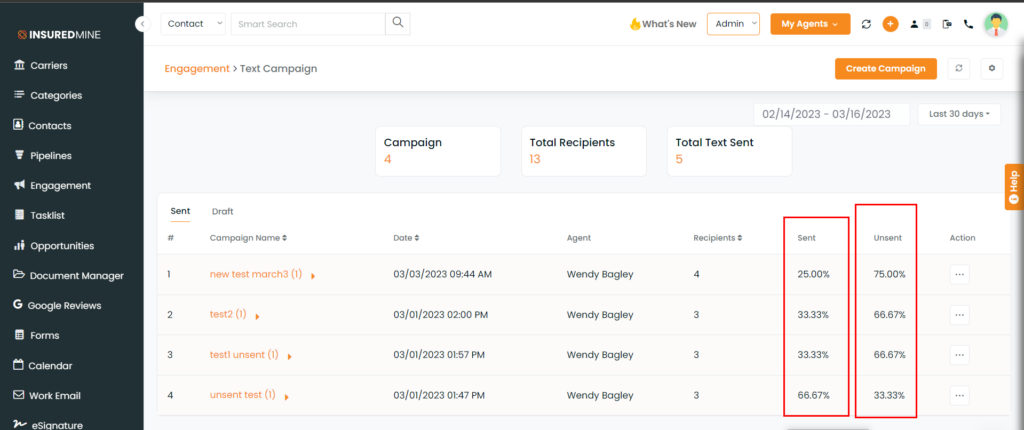This screenshot has width=1024, height=430.
Task: Expand the unsent test campaign row arrow
Action: click(x=286, y=397)
